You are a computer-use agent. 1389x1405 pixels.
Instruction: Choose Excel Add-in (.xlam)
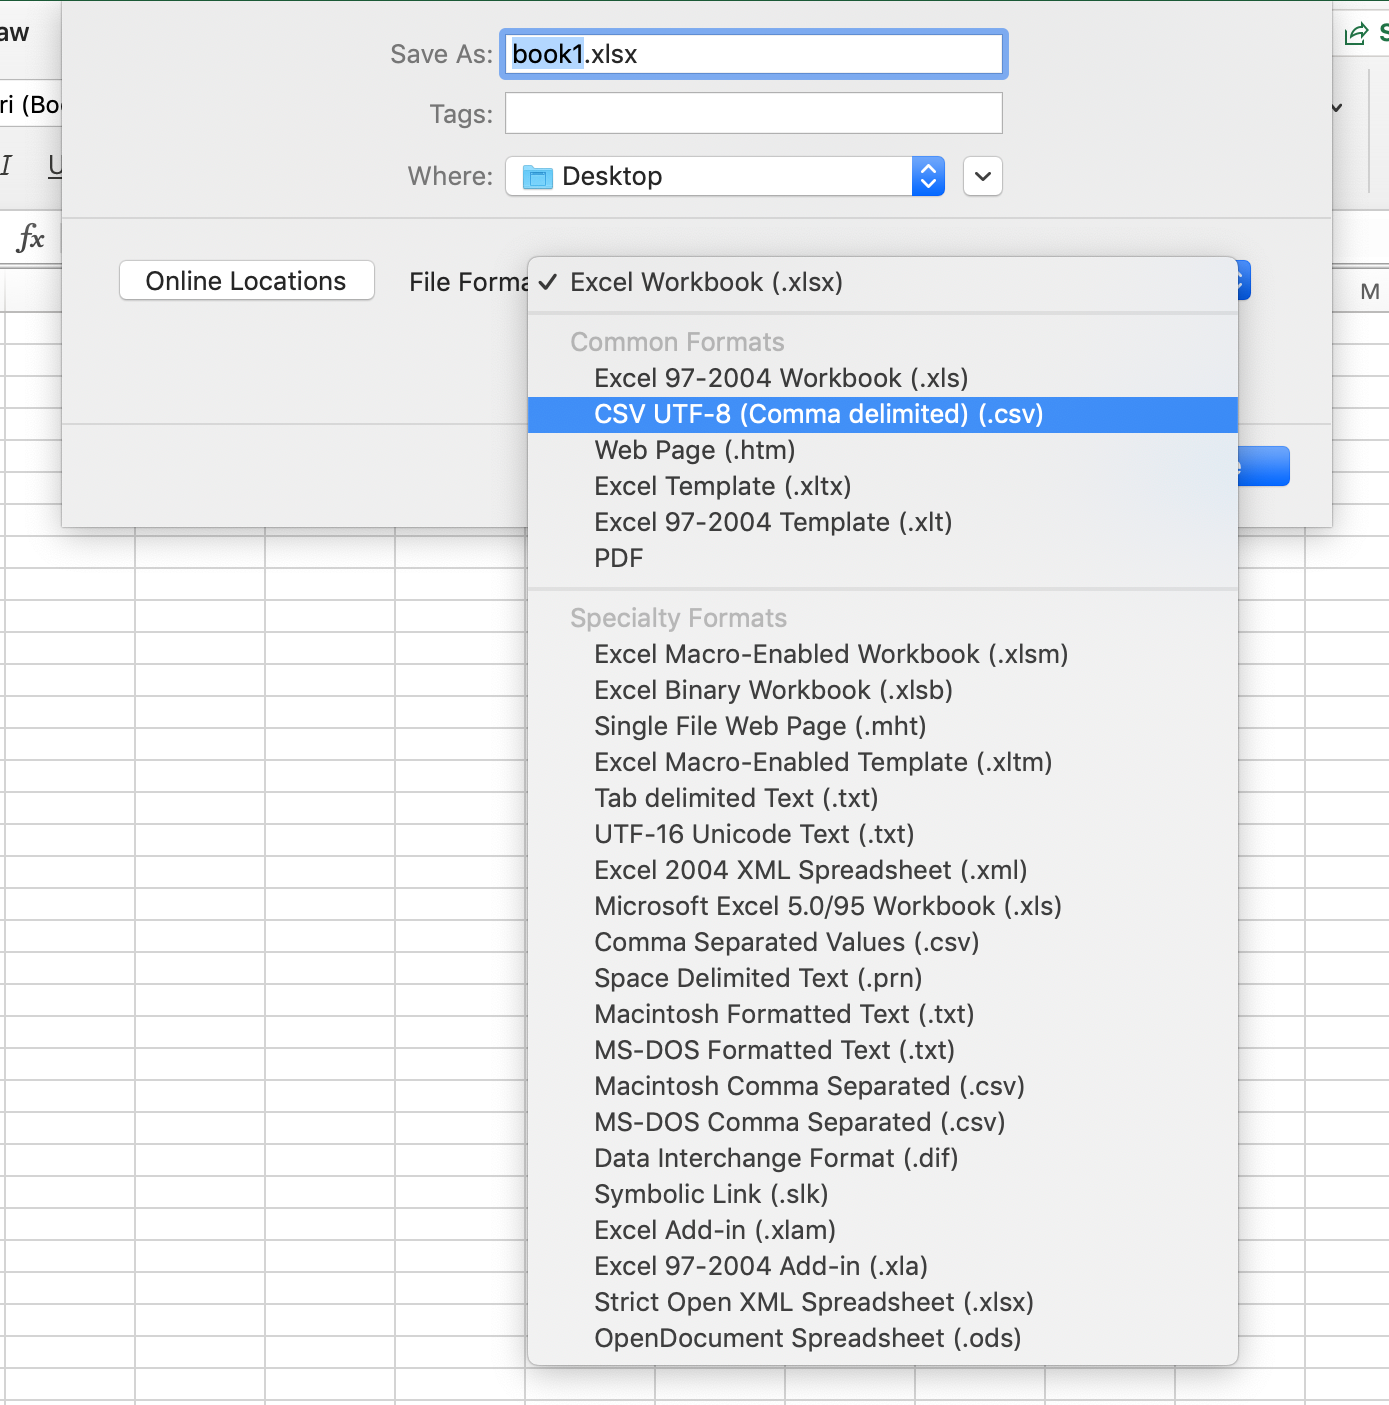[882, 1230]
